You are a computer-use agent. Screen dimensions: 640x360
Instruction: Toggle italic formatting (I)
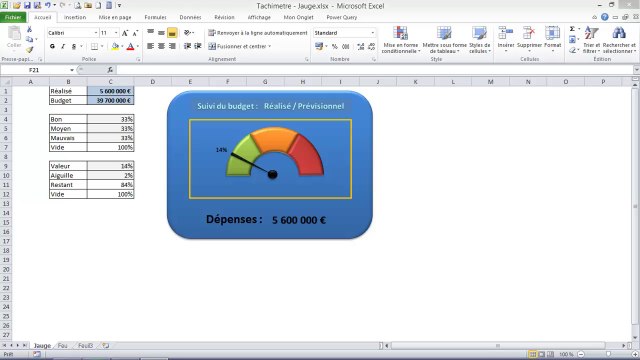point(63,46)
